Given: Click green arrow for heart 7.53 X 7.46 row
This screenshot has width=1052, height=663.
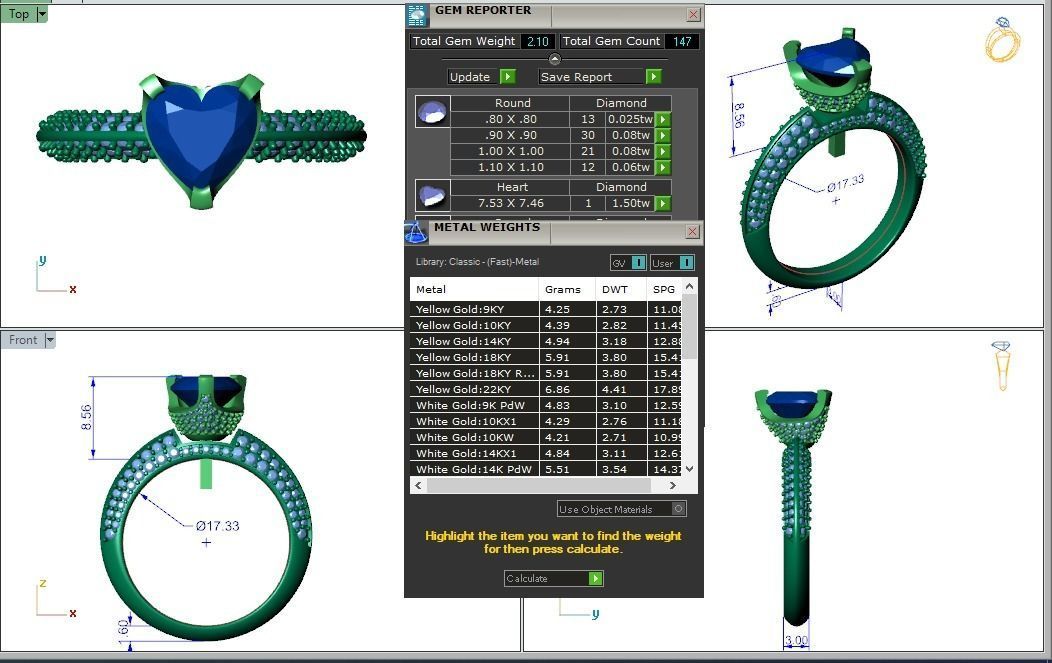Looking at the screenshot, I should point(663,203).
